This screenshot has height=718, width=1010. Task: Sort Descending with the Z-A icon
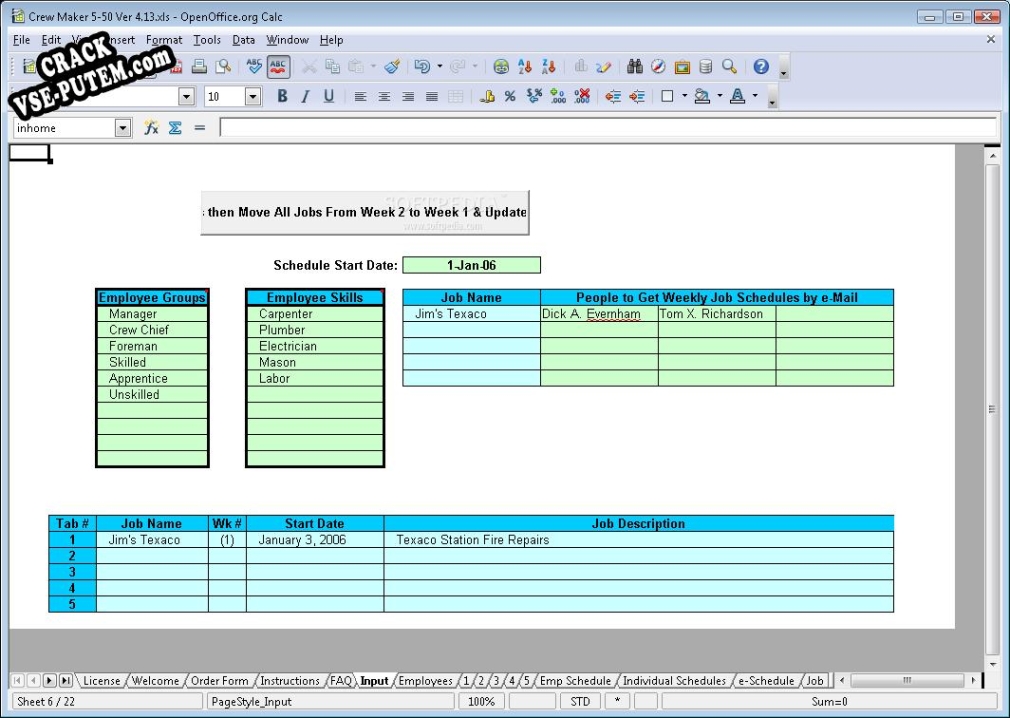click(548, 66)
